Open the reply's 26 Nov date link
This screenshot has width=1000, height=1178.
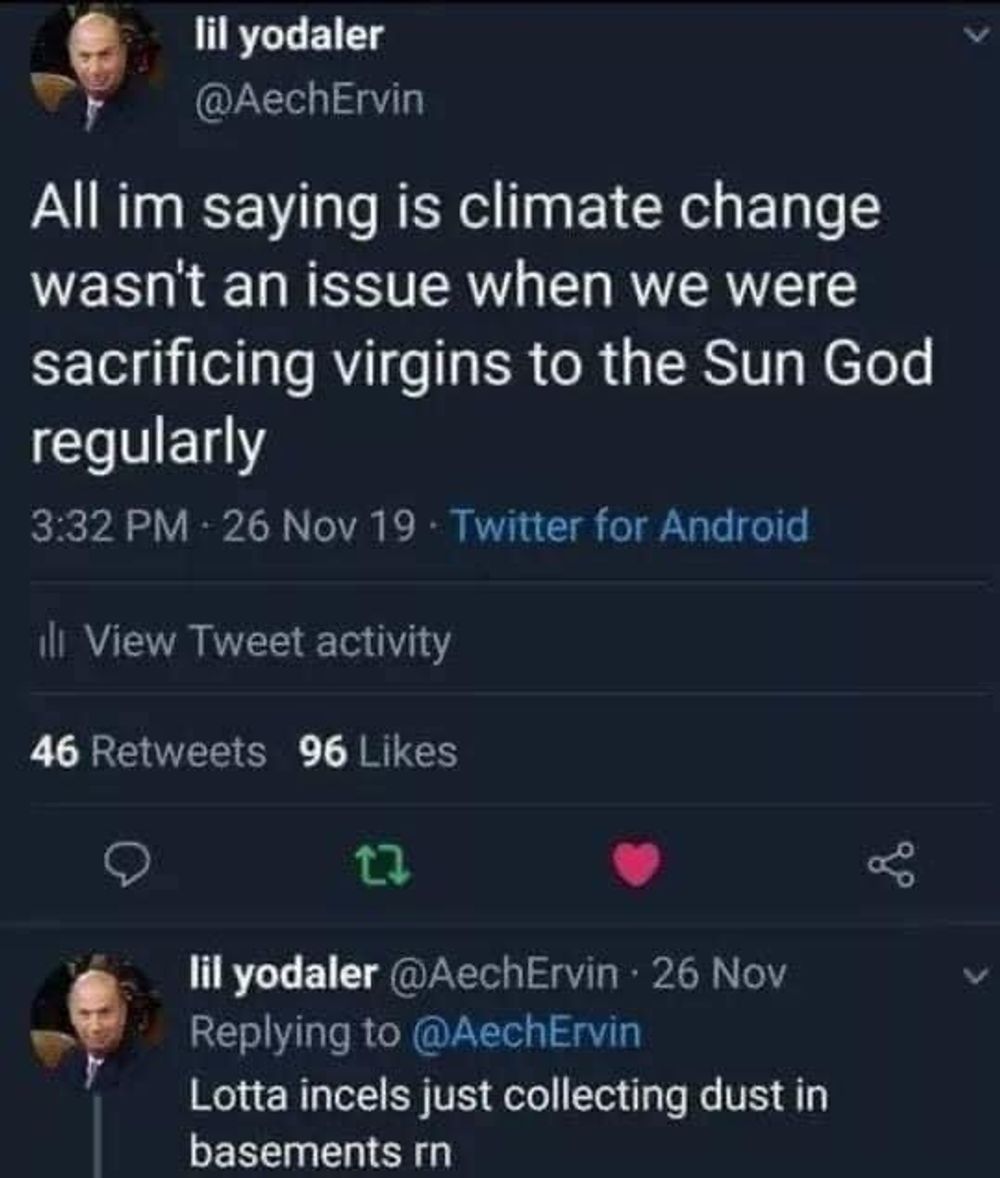point(718,972)
